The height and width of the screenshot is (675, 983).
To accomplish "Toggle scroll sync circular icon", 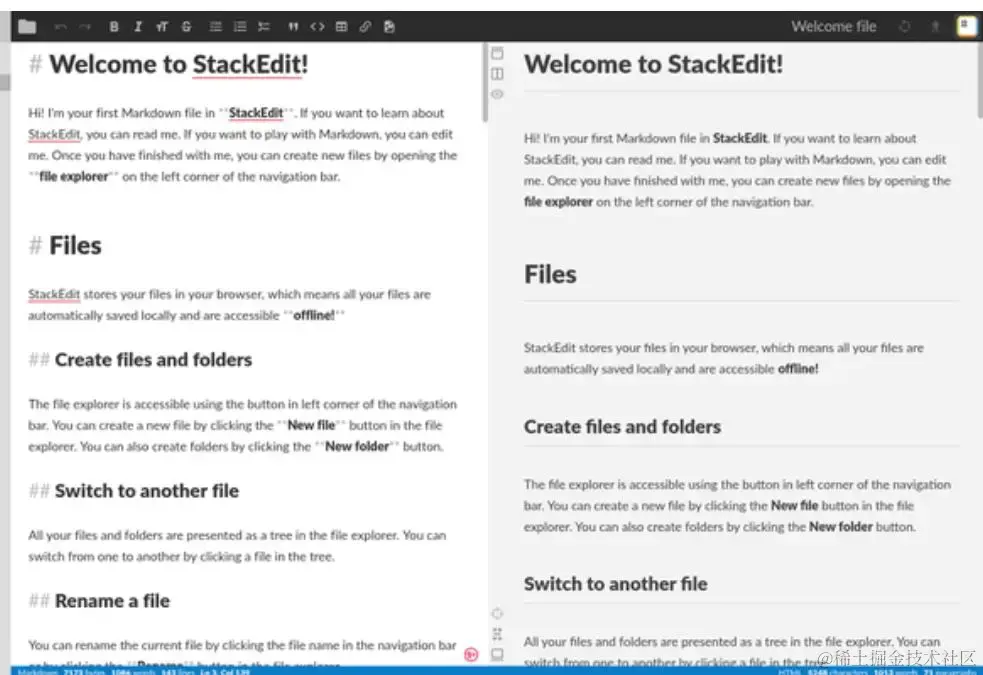I will [497, 613].
